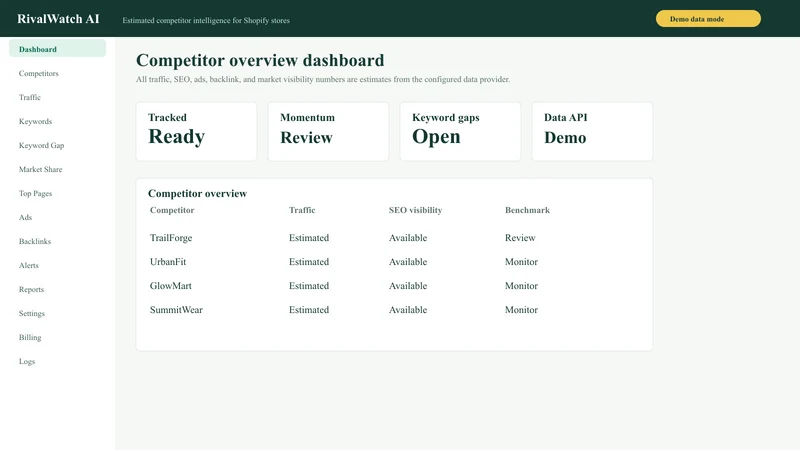Click SummitWear's Estimated traffic cell
Screen dimensions: 800x450
309,310
